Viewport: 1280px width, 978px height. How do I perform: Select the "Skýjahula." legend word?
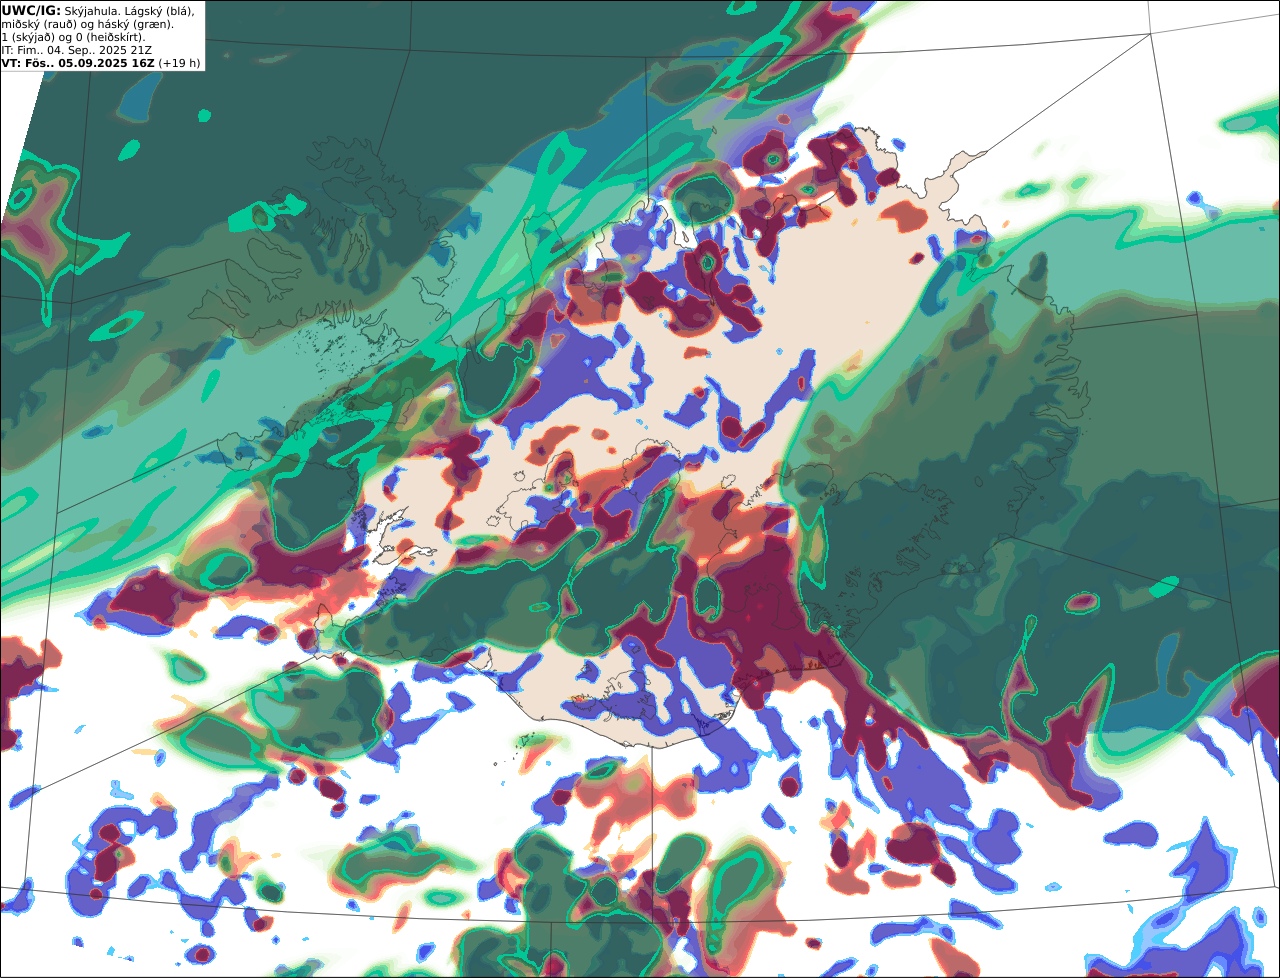point(91,12)
